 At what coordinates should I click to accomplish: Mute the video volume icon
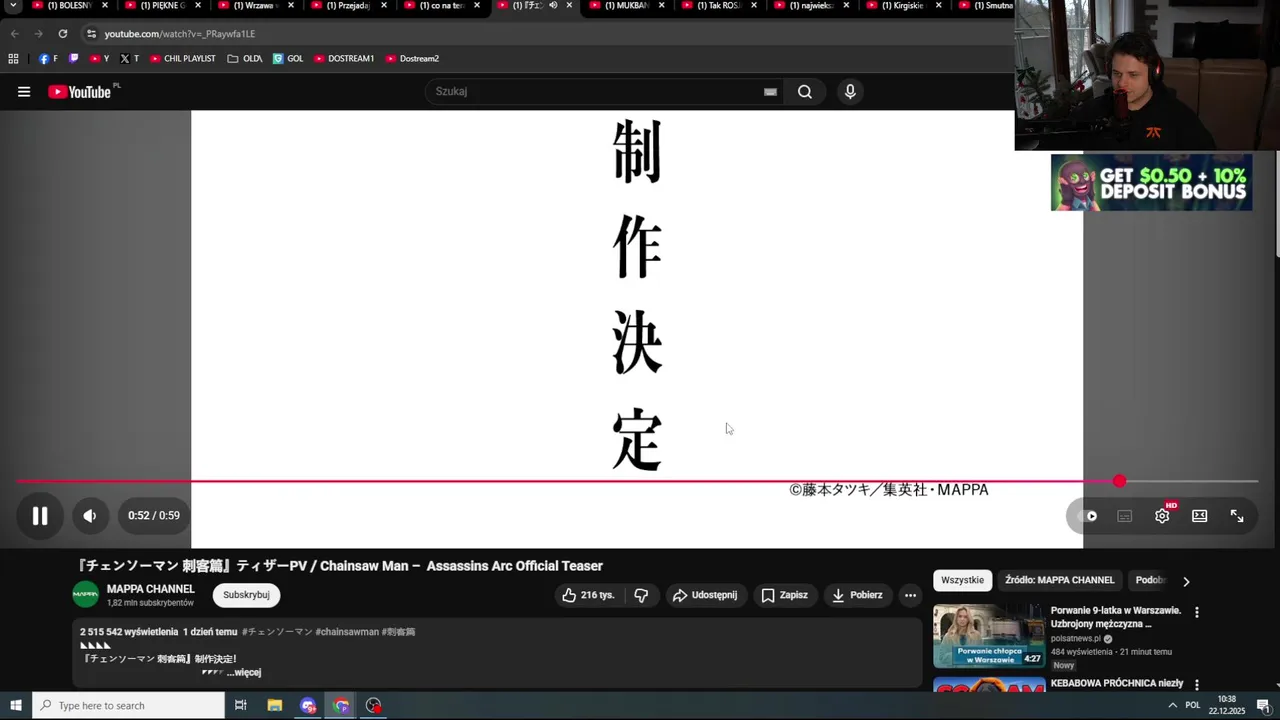90,516
